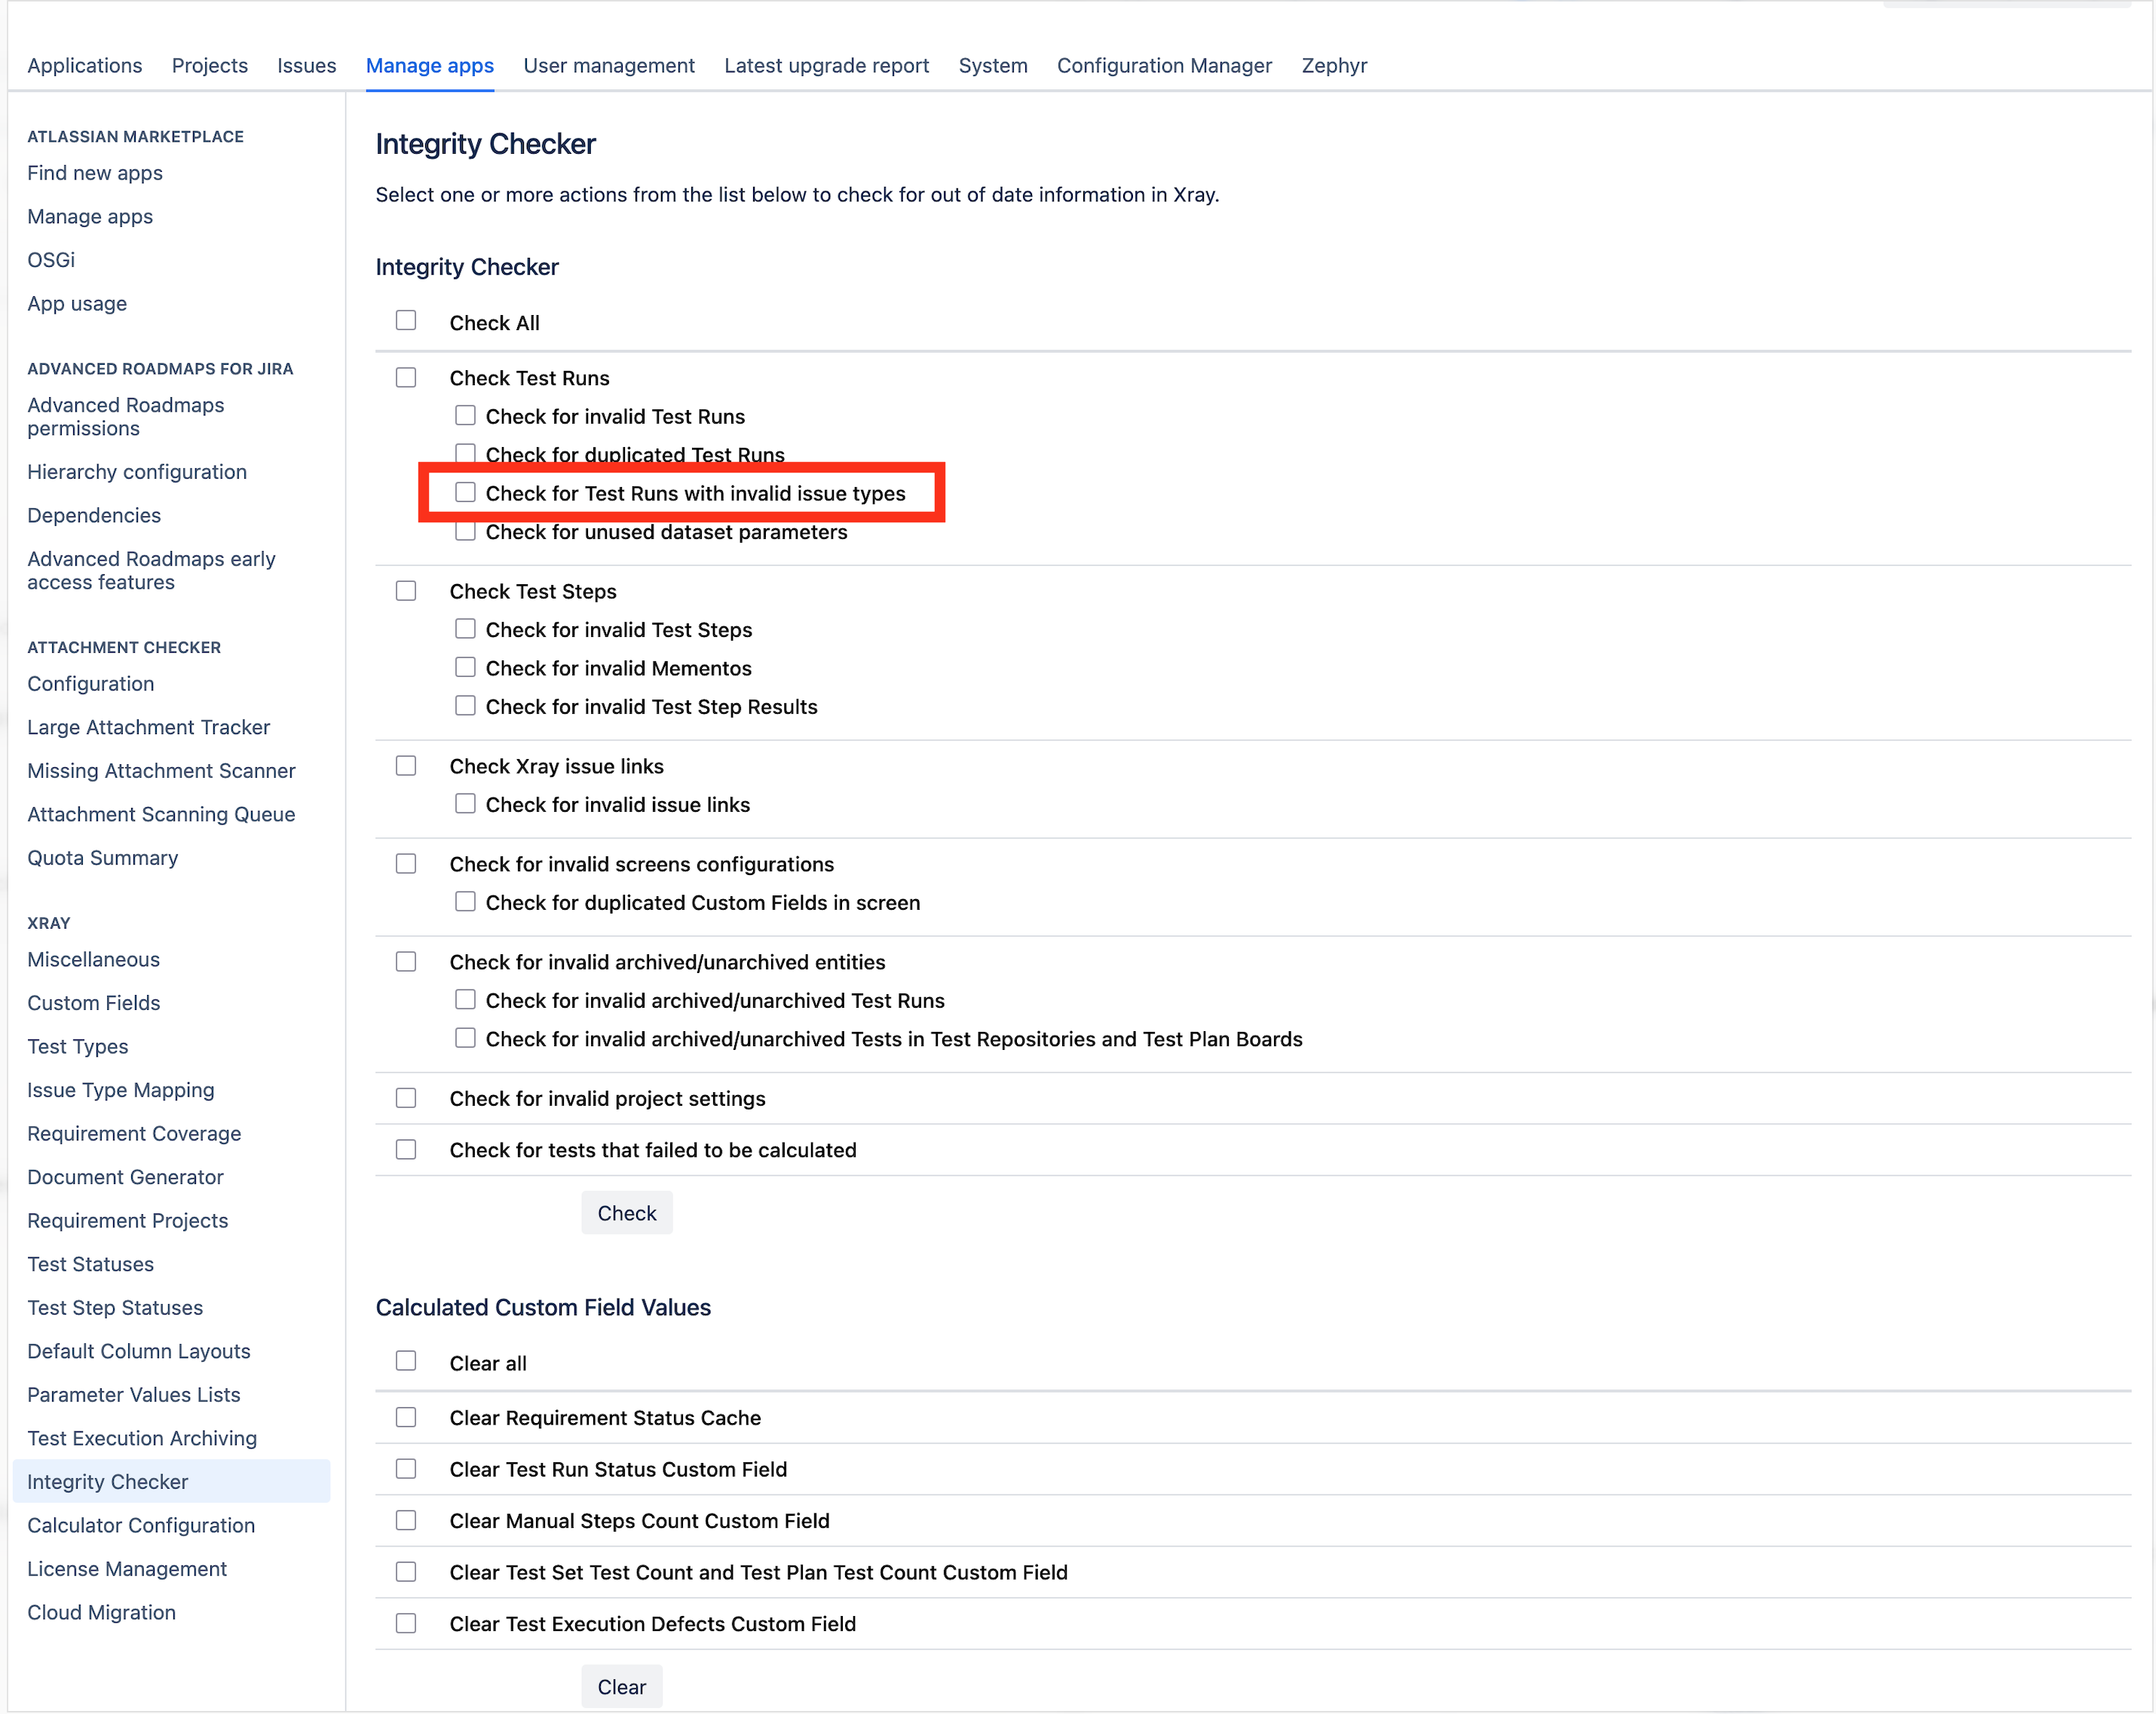Enable Check for invalid project settings
The width and height of the screenshot is (2156, 1714).
pyautogui.click(x=405, y=1098)
